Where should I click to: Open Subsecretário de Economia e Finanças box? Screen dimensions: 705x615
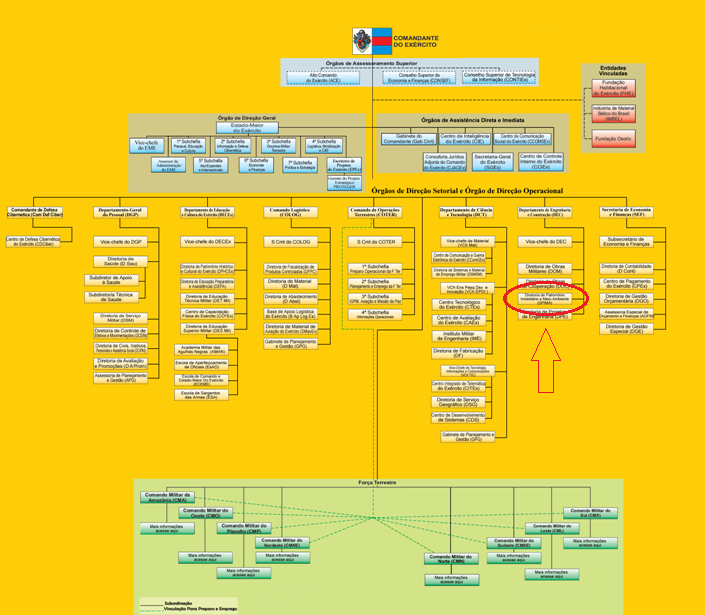coord(627,242)
